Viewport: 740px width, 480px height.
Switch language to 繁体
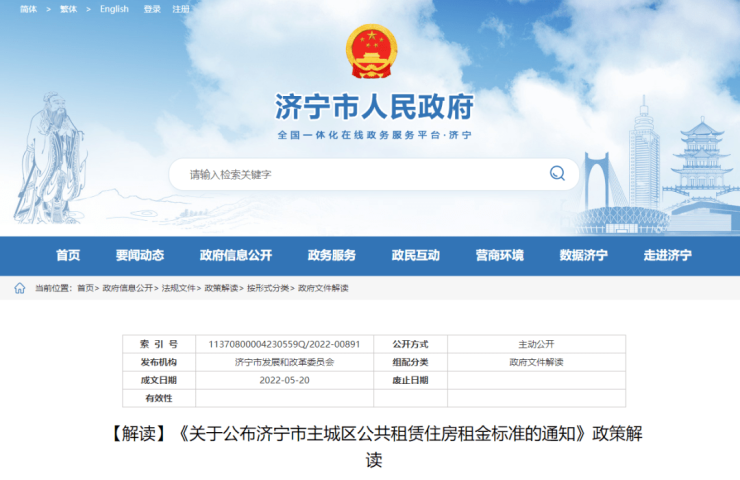[68, 9]
